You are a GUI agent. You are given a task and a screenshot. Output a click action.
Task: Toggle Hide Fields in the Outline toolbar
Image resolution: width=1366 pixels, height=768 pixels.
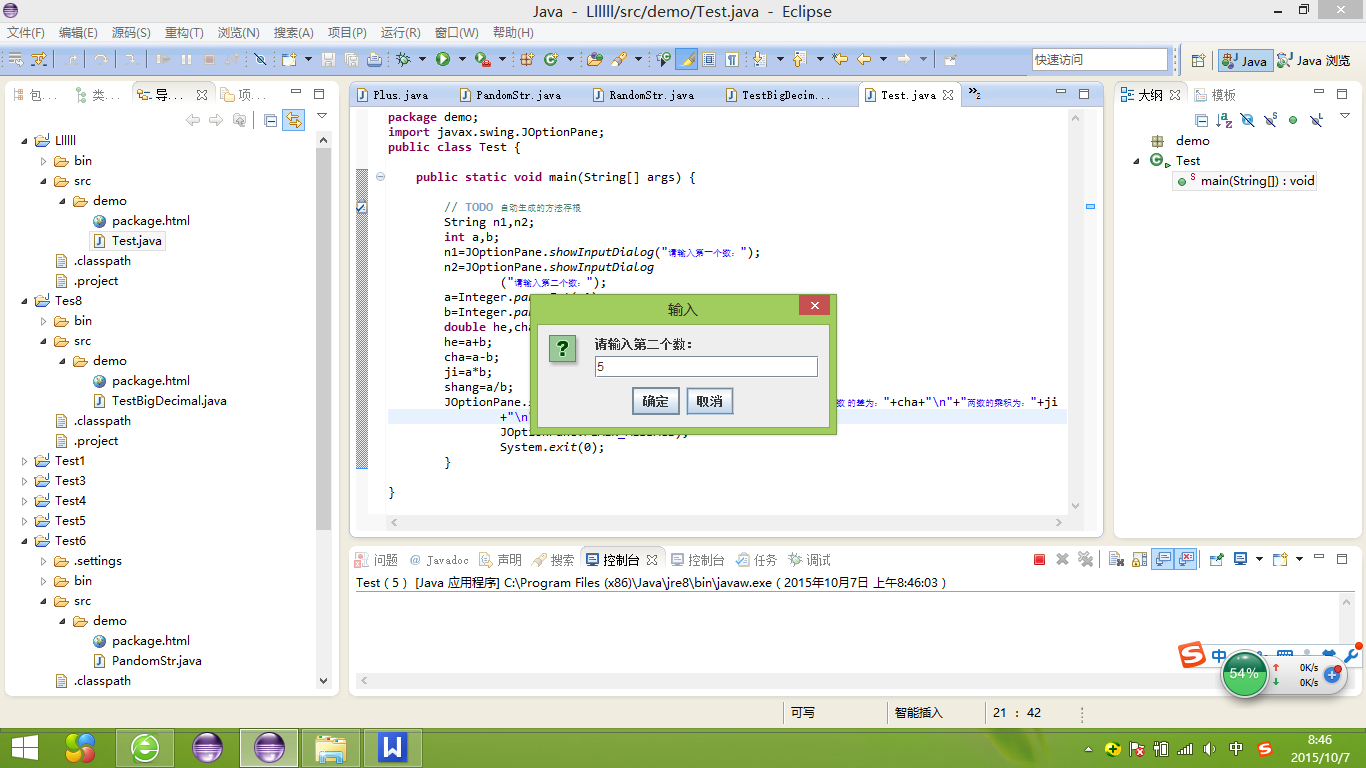click(x=1247, y=120)
